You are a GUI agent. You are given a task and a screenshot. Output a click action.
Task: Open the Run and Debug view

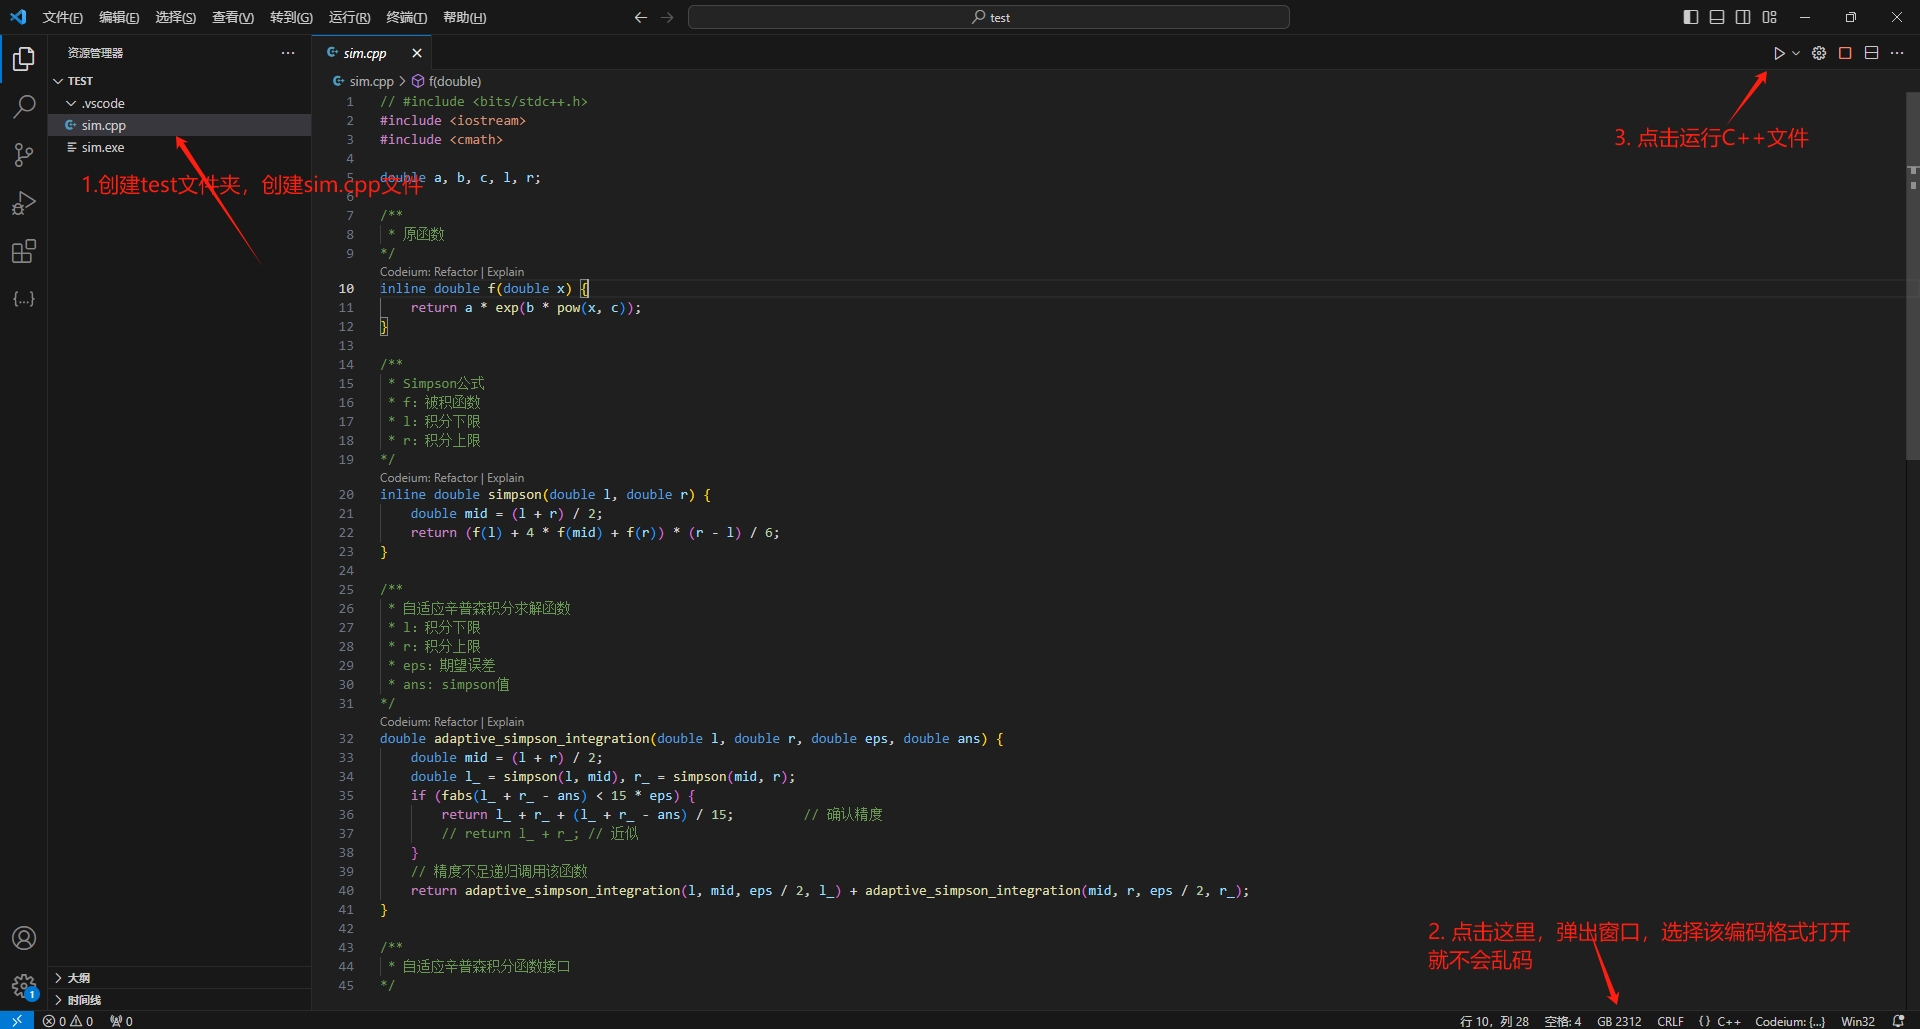pyautogui.click(x=24, y=203)
